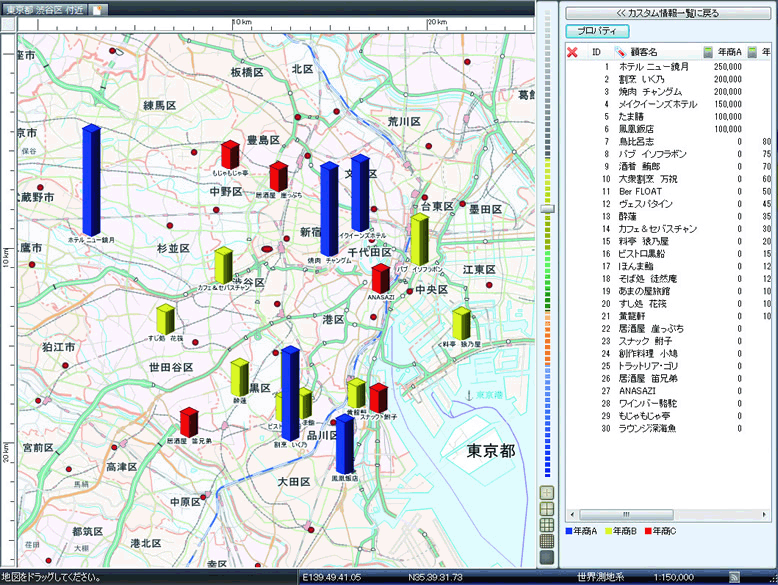Select row たま膳 in list
The image size is (778, 585).
pyautogui.click(x=668, y=117)
